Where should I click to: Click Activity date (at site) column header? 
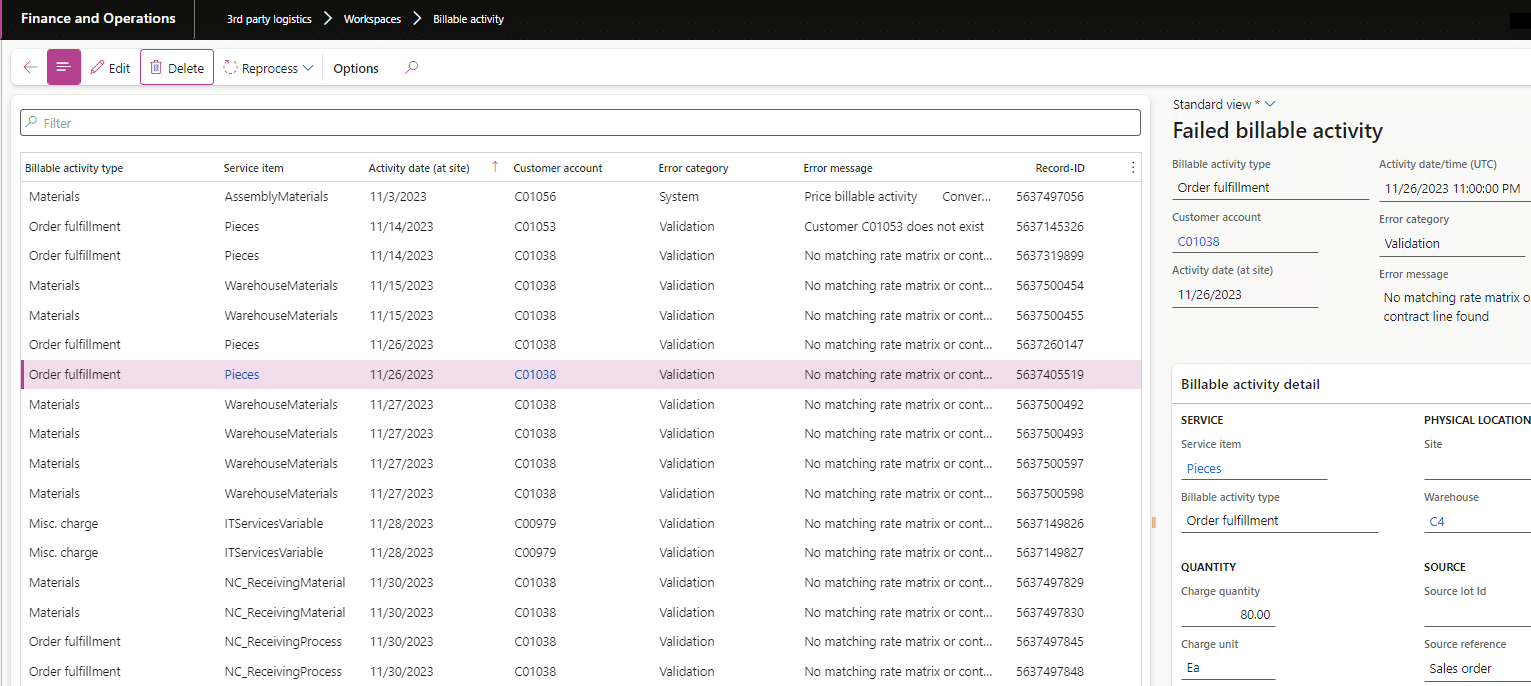419,168
